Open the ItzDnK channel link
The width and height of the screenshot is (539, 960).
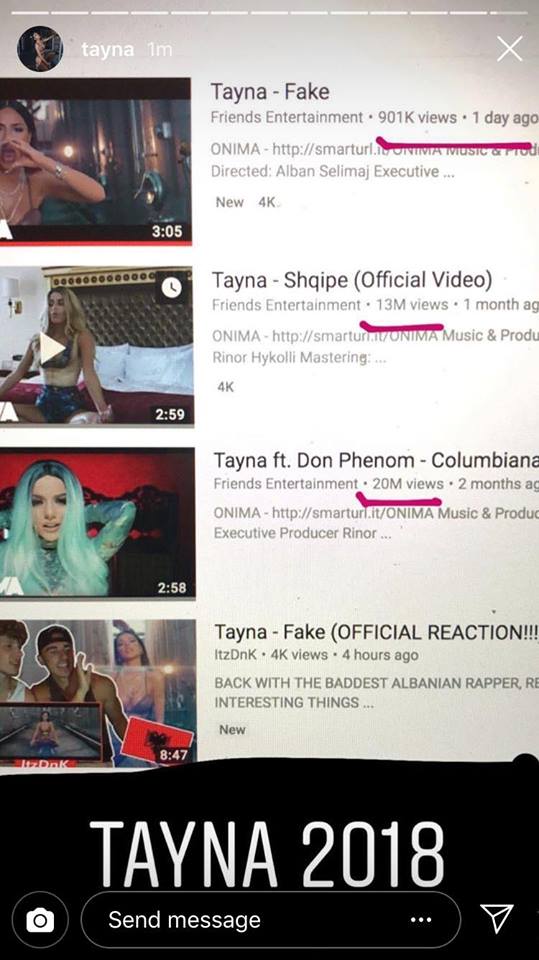(x=235, y=655)
